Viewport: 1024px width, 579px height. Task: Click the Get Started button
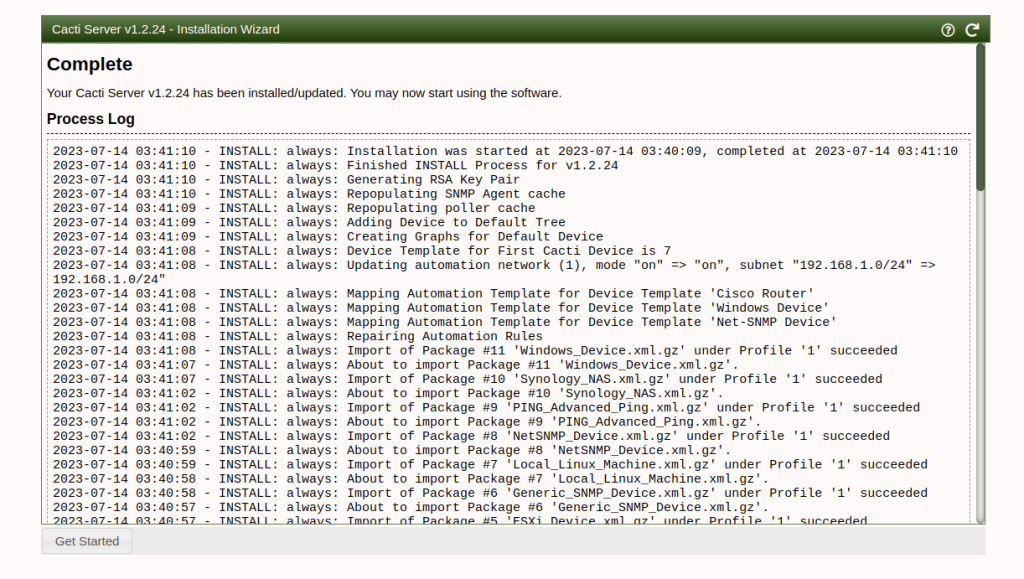(86, 540)
